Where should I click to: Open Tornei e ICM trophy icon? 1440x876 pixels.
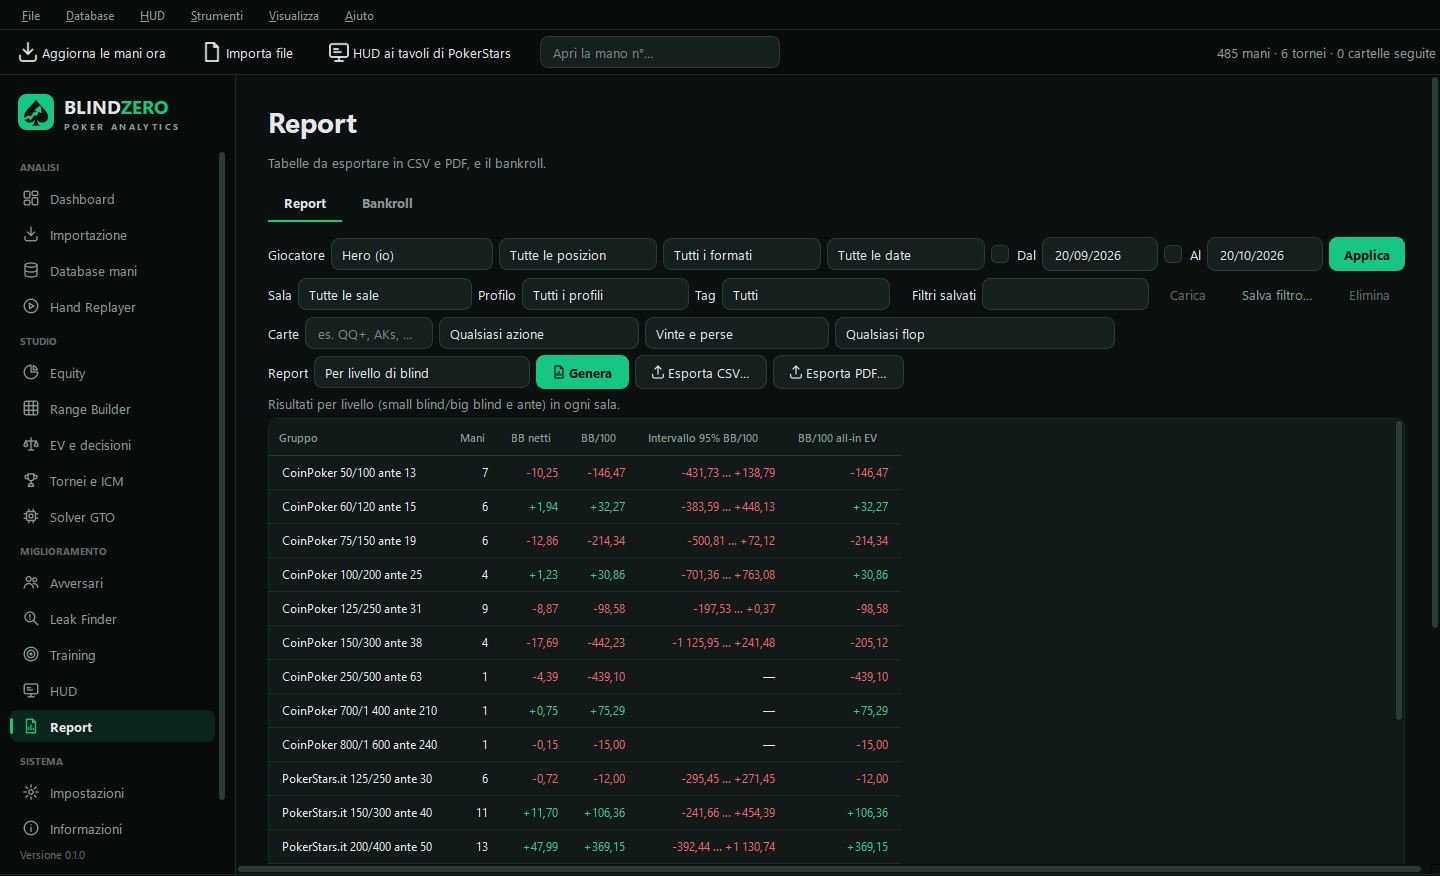31,481
